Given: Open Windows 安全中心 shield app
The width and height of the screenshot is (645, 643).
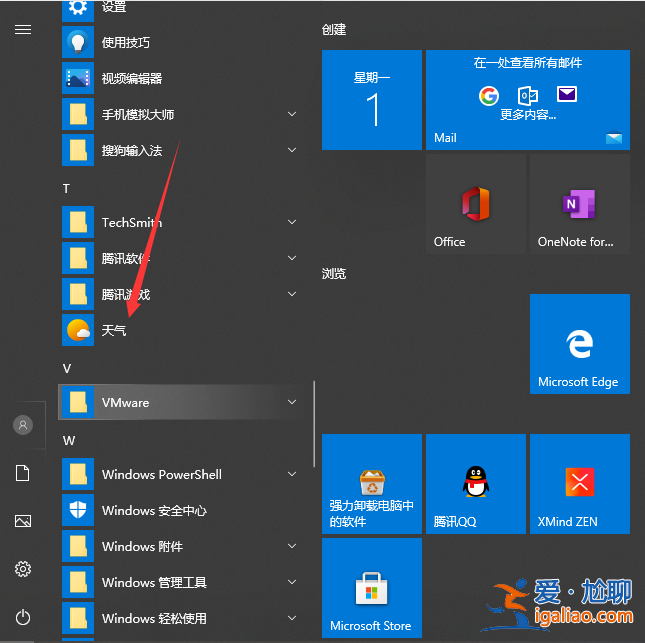Looking at the screenshot, I should coord(78,510).
